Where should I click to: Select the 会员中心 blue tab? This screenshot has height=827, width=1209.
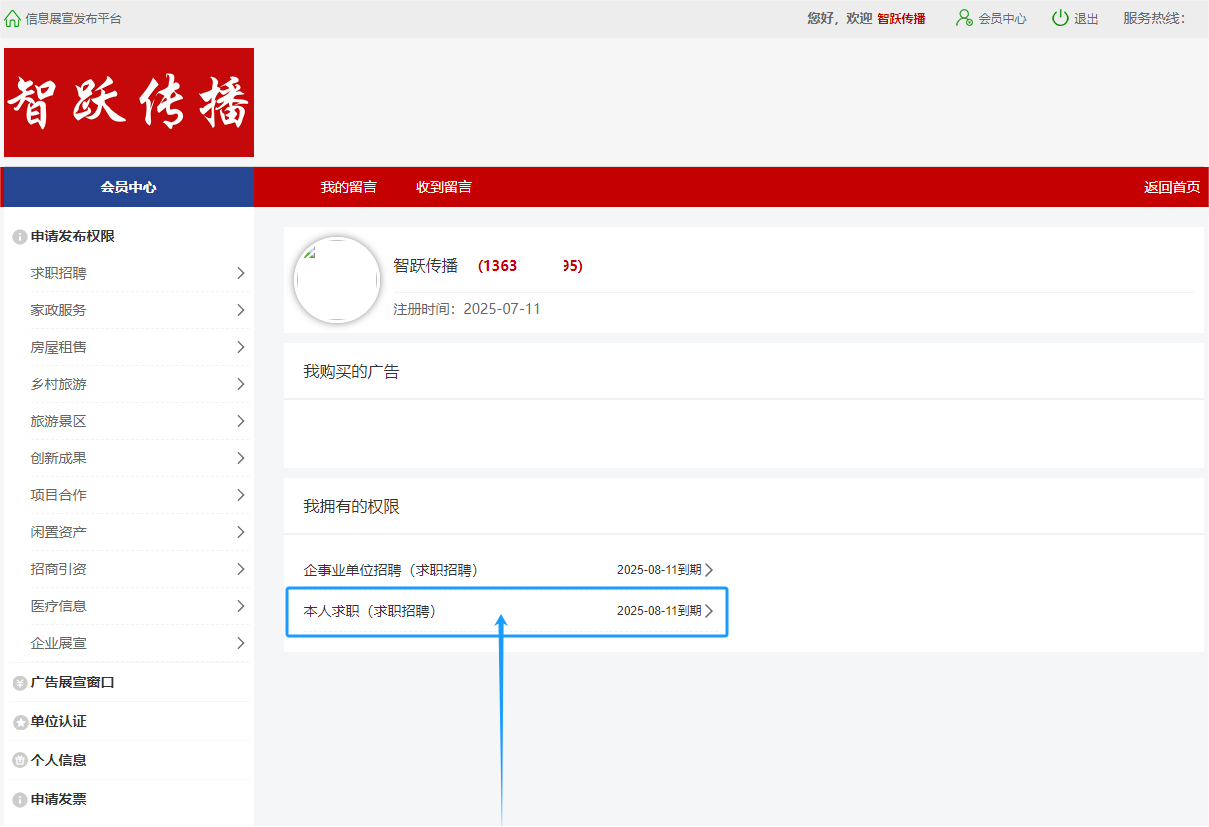point(128,187)
